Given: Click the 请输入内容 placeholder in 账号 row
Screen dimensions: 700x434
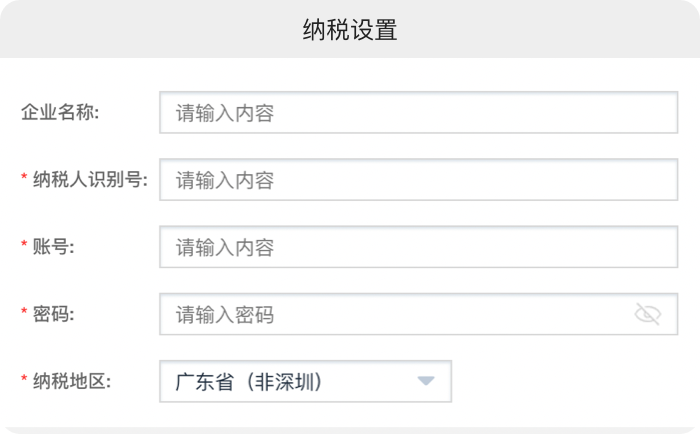Looking at the screenshot, I should click(x=225, y=247).
